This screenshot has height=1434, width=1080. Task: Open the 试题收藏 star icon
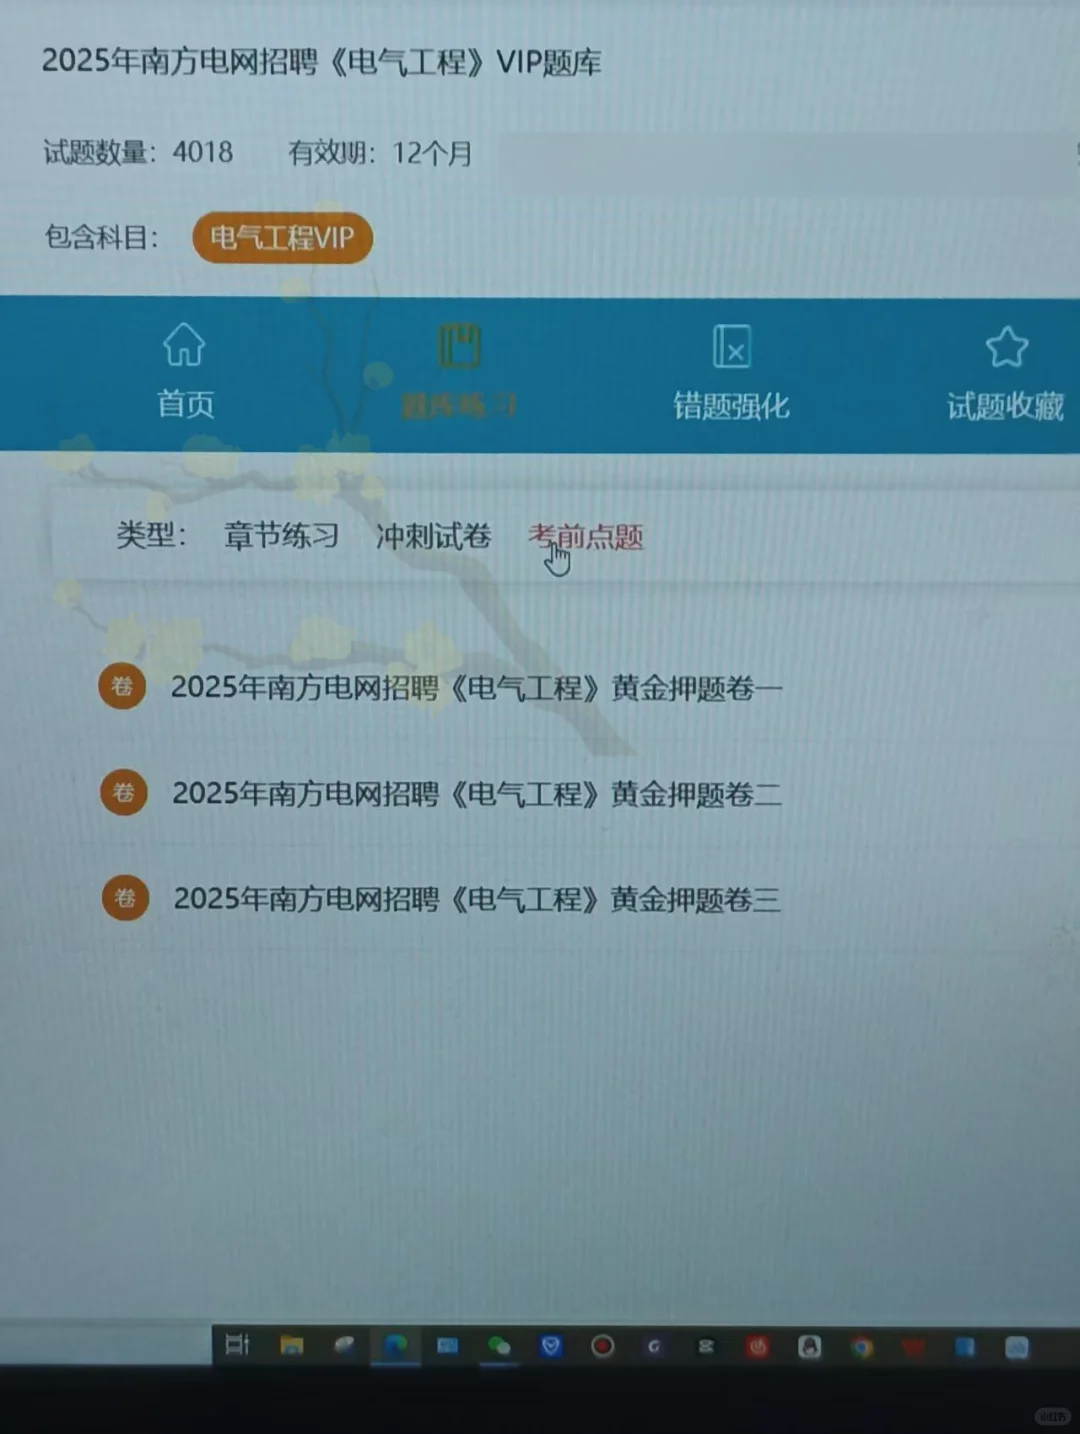tap(1006, 347)
